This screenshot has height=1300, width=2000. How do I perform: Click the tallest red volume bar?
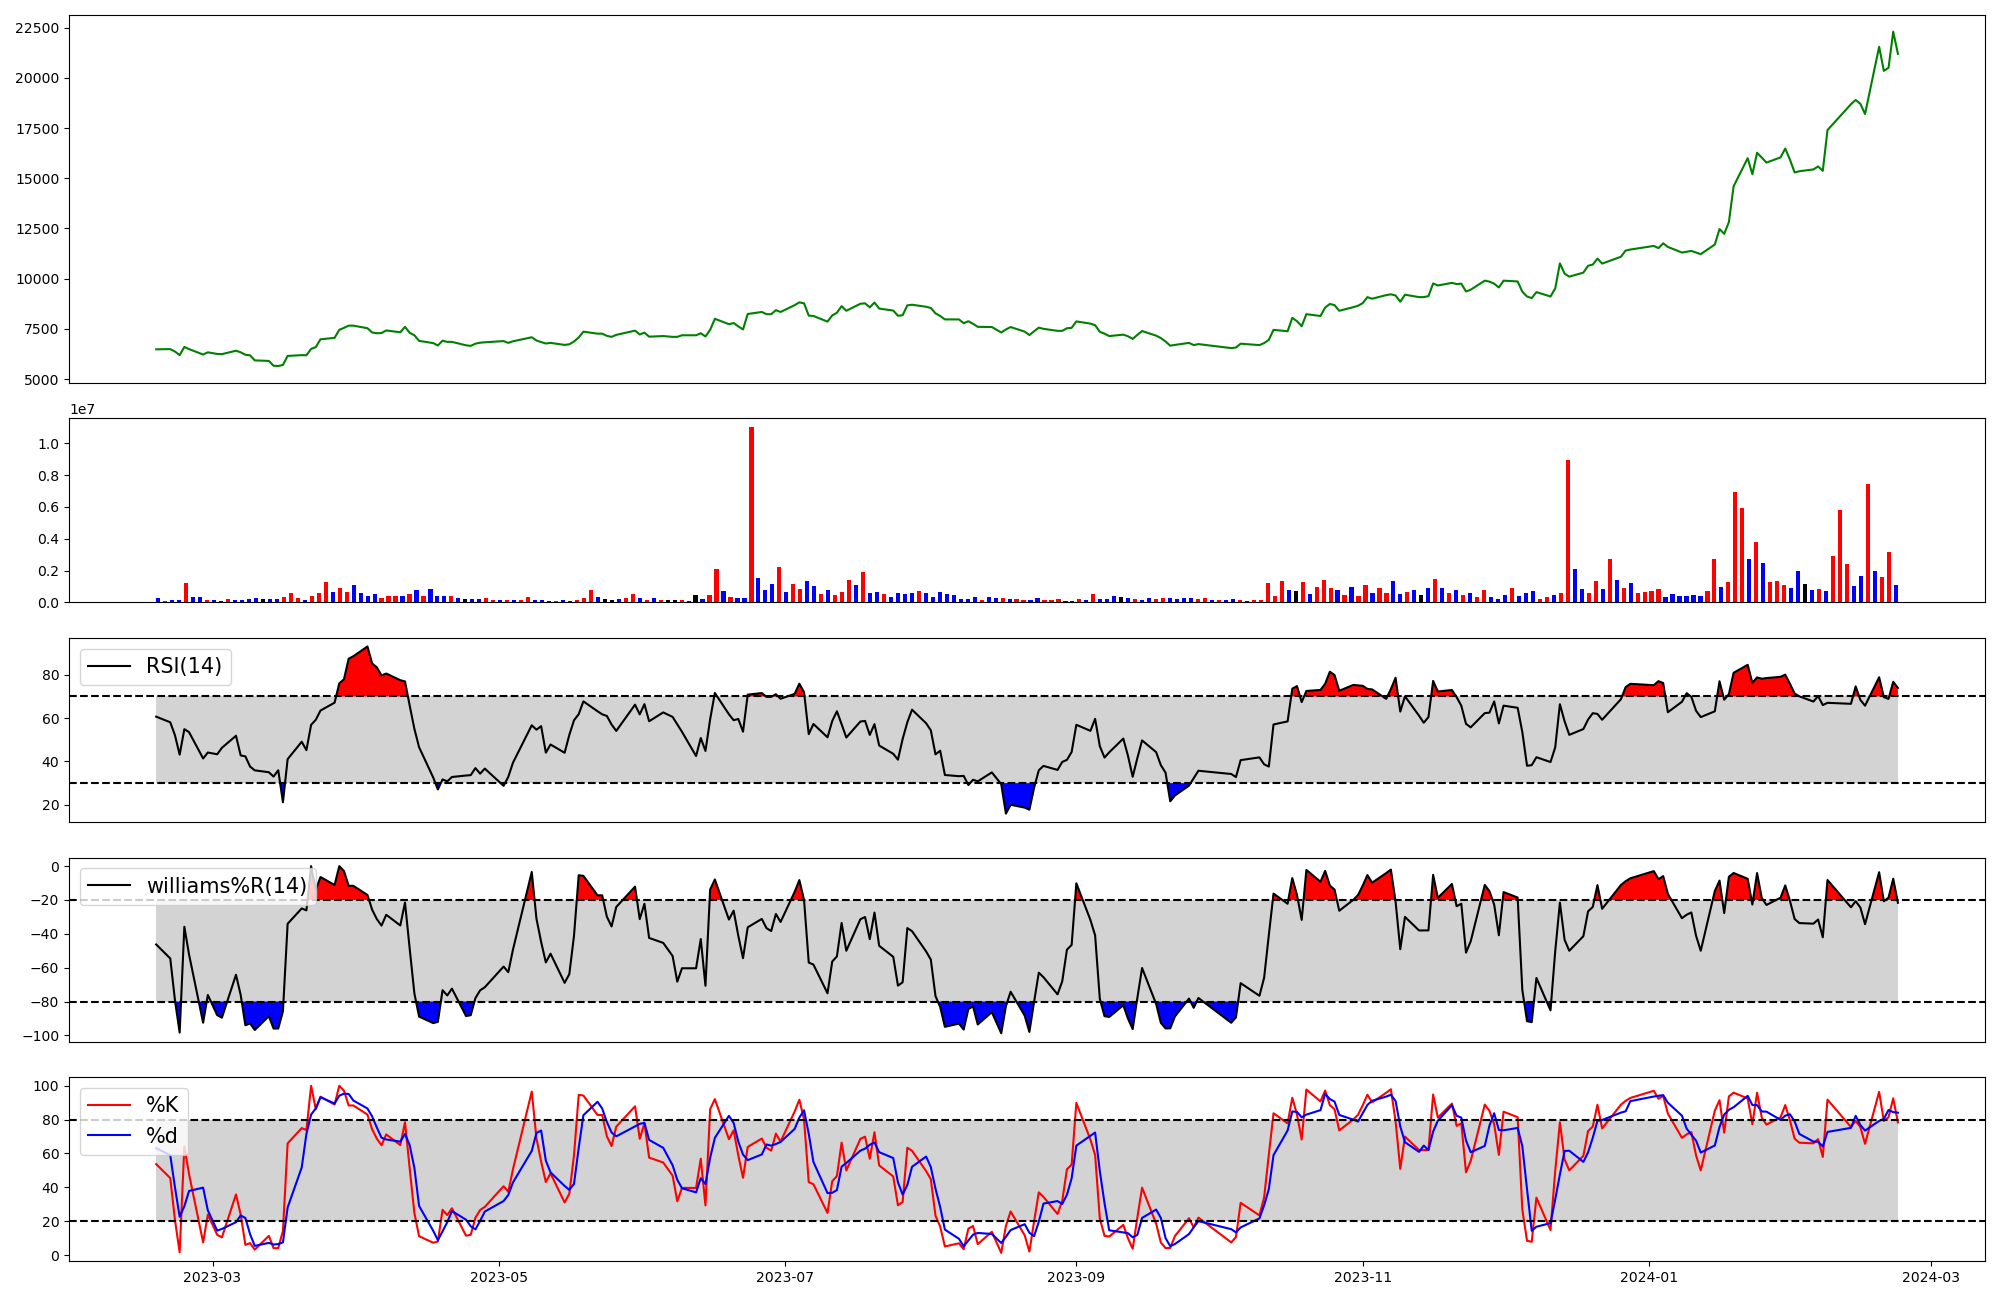(x=751, y=515)
